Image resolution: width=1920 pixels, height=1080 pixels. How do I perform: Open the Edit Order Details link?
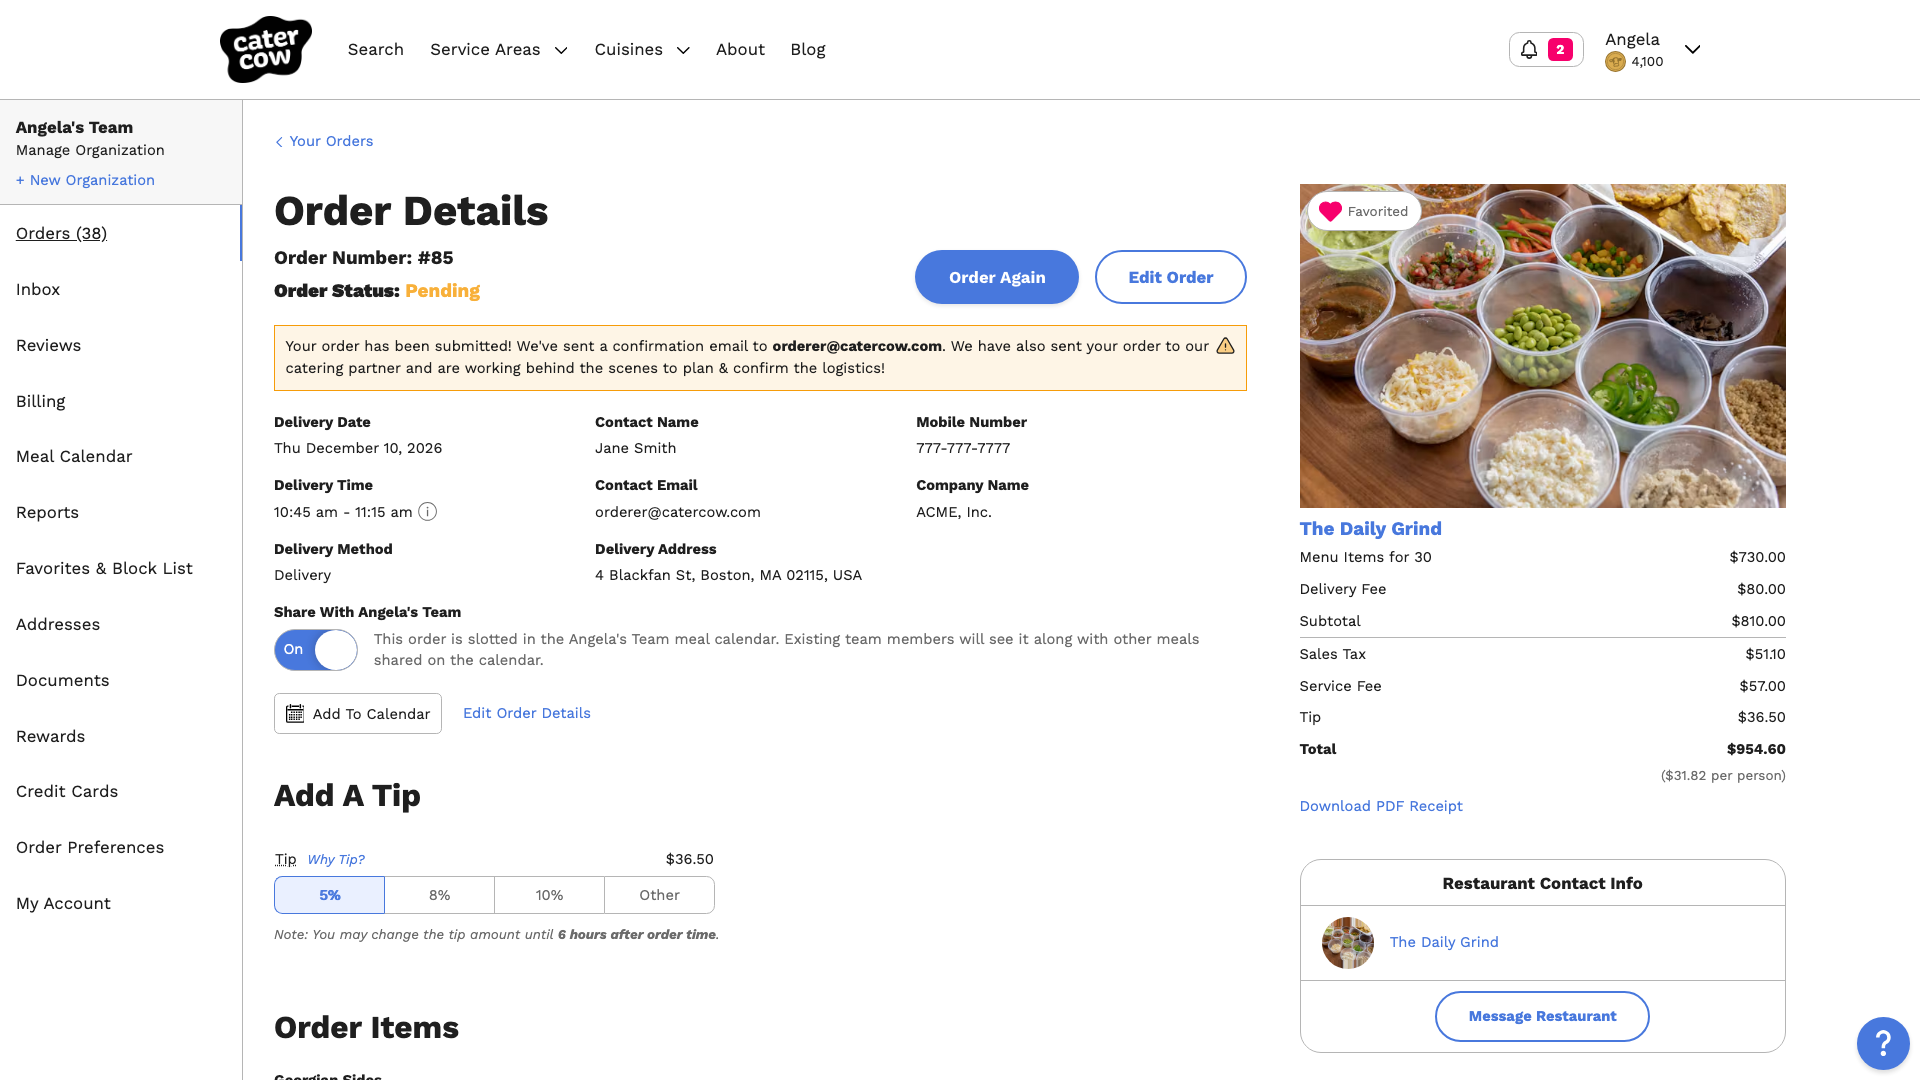[x=527, y=713]
